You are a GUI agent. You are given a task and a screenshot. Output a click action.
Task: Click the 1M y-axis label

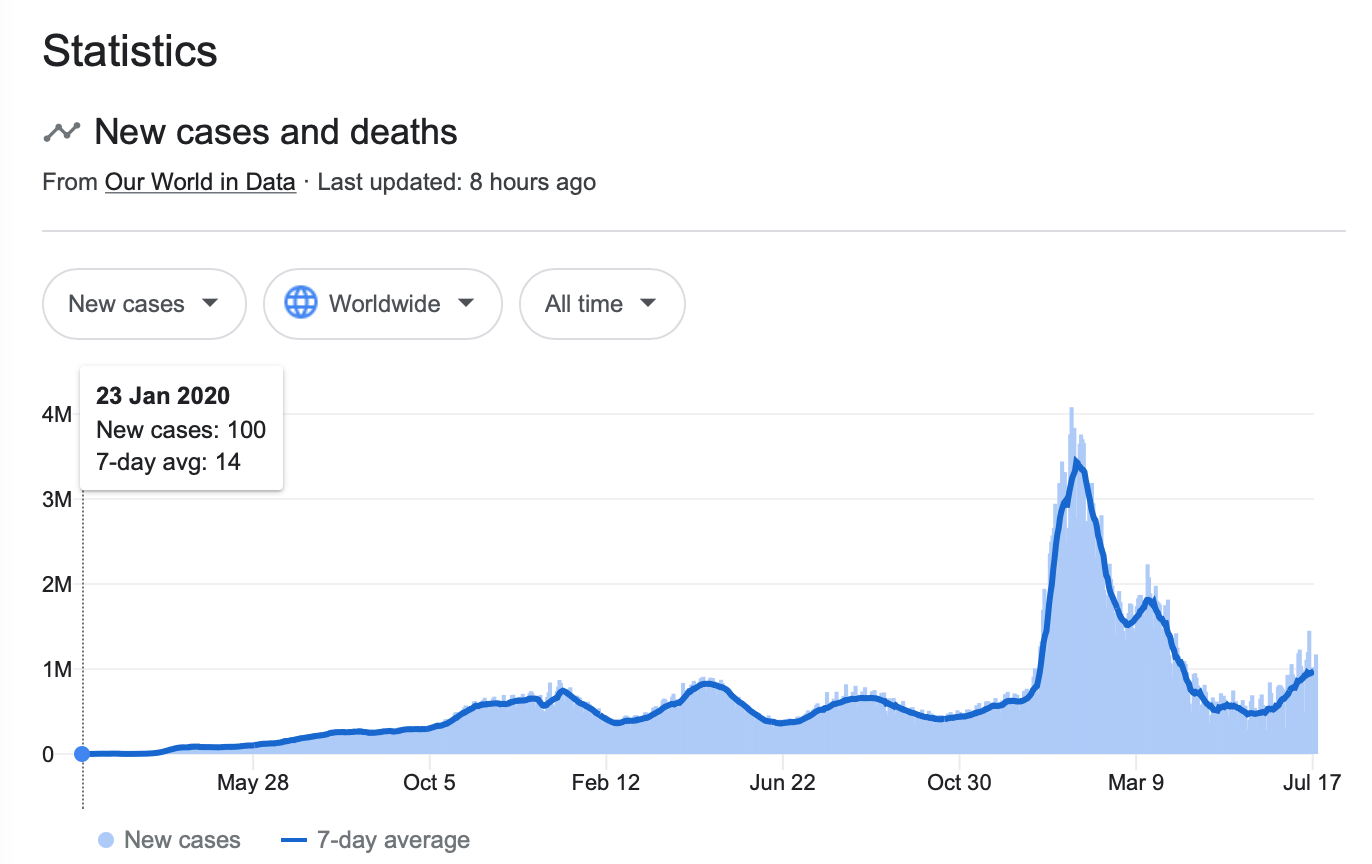click(x=57, y=669)
